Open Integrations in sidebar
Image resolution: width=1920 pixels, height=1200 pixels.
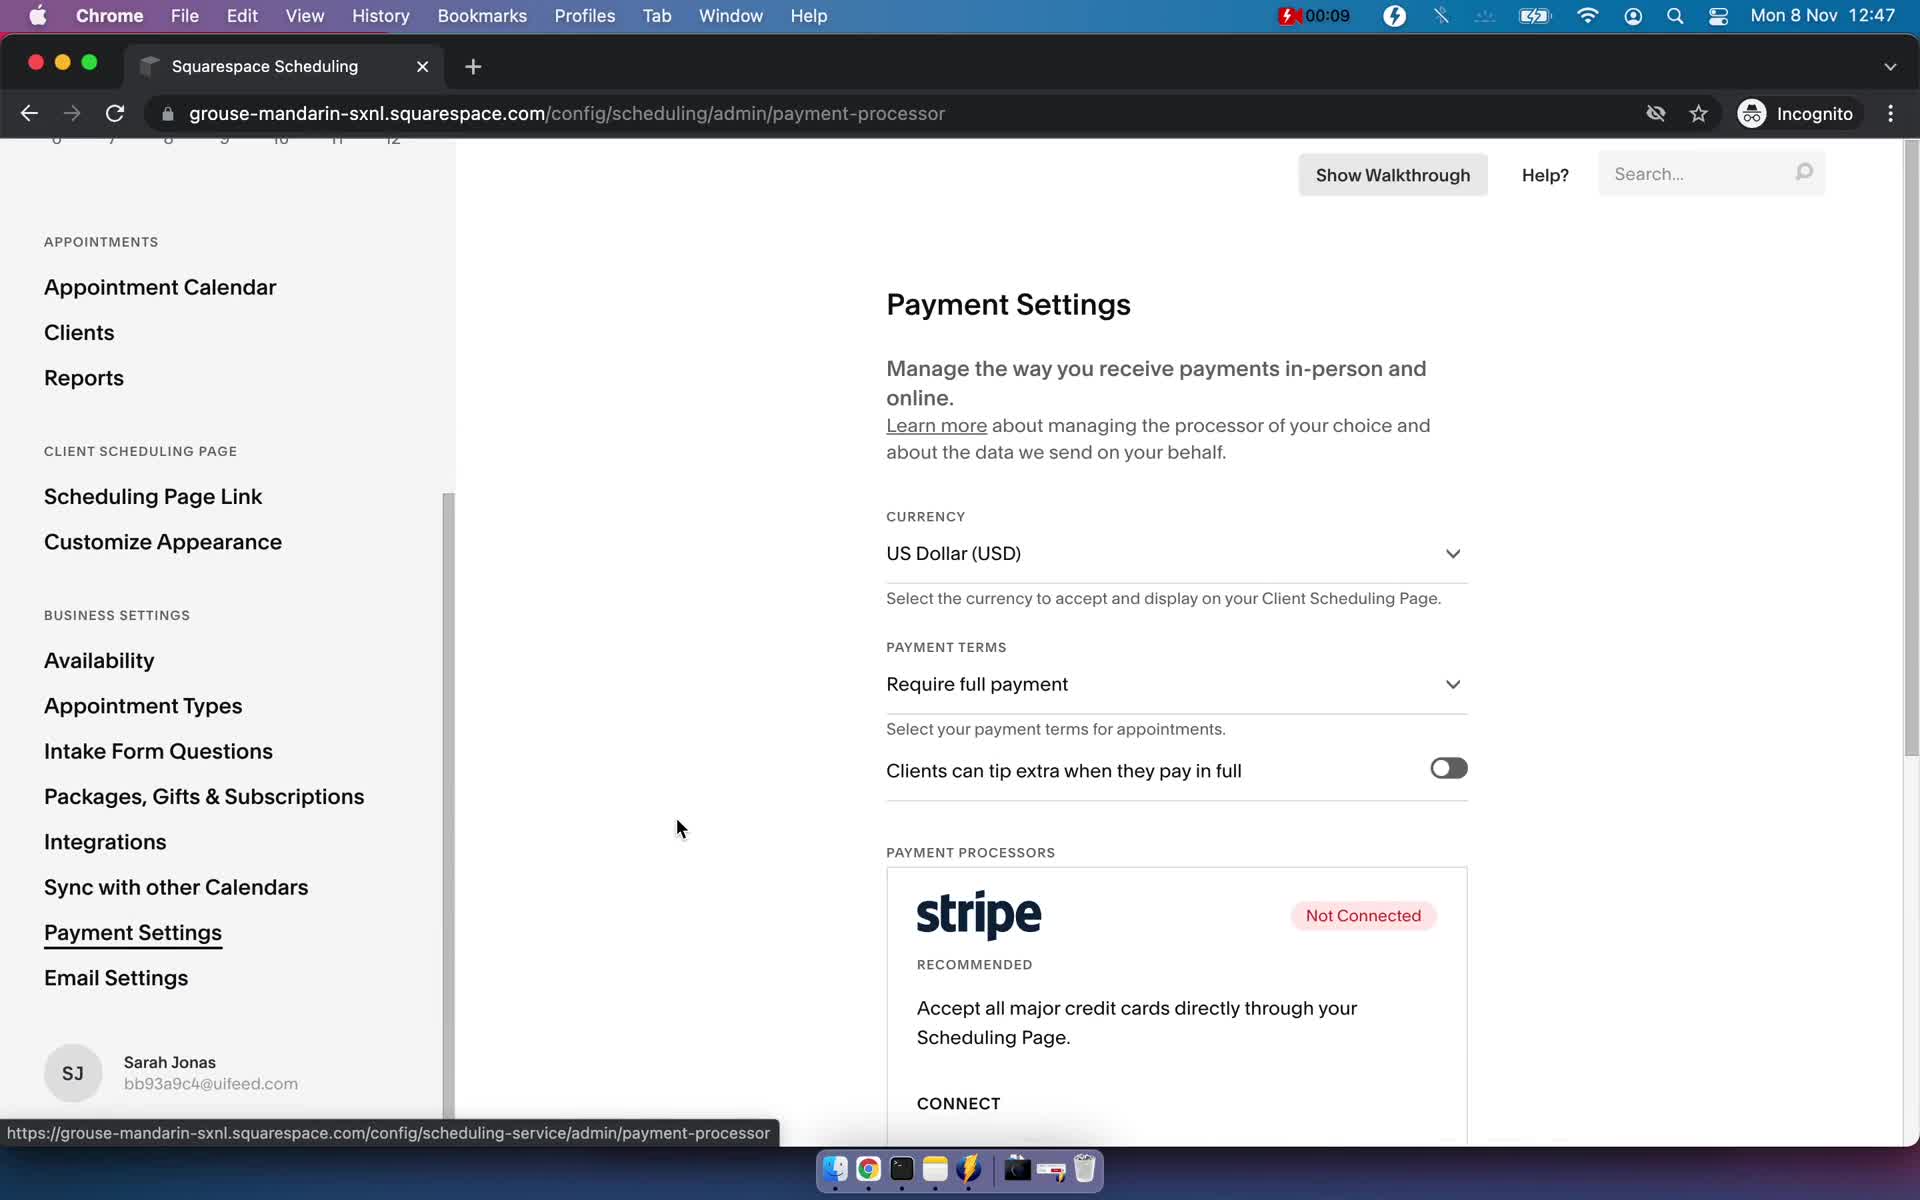[105, 842]
